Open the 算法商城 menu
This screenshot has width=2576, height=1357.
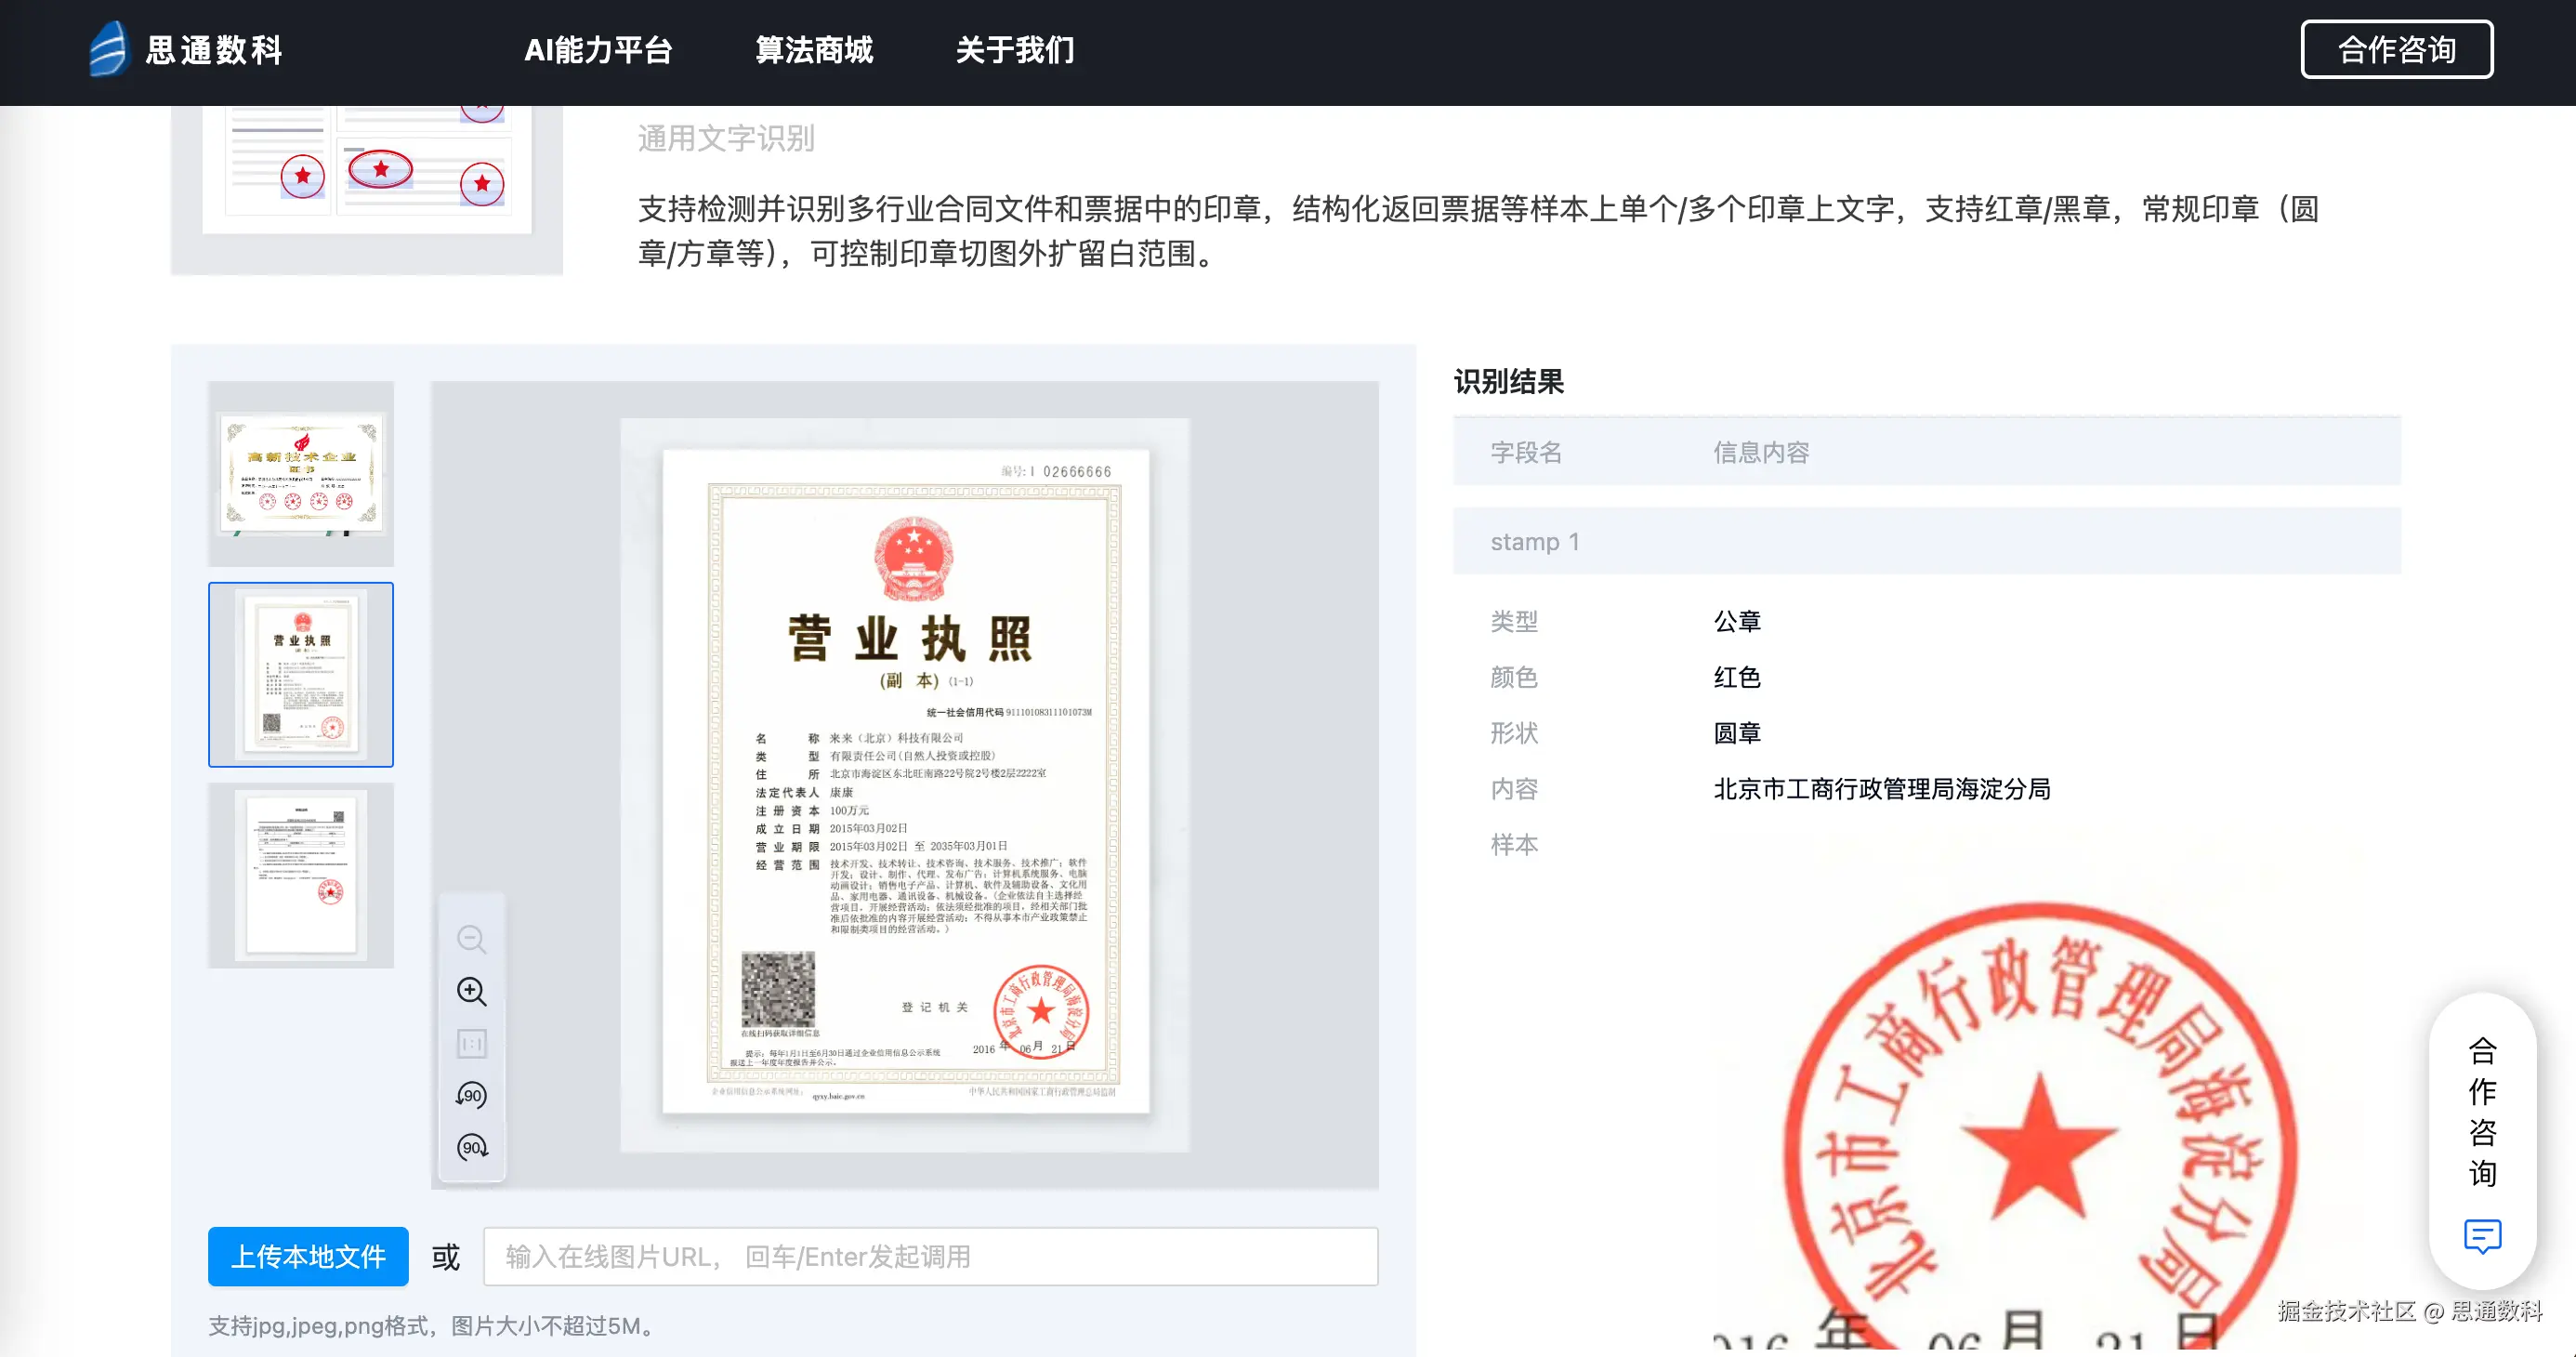[814, 50]
